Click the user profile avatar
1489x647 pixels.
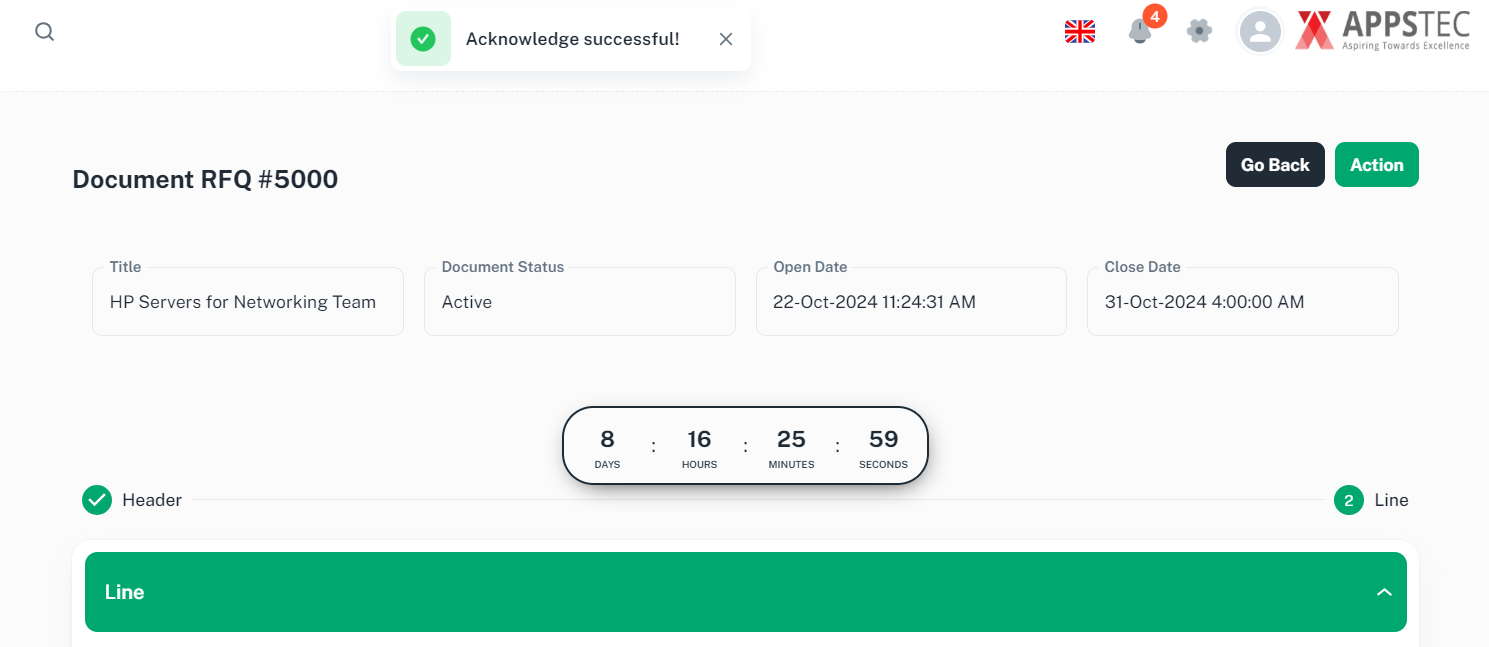pos(1260,32)
